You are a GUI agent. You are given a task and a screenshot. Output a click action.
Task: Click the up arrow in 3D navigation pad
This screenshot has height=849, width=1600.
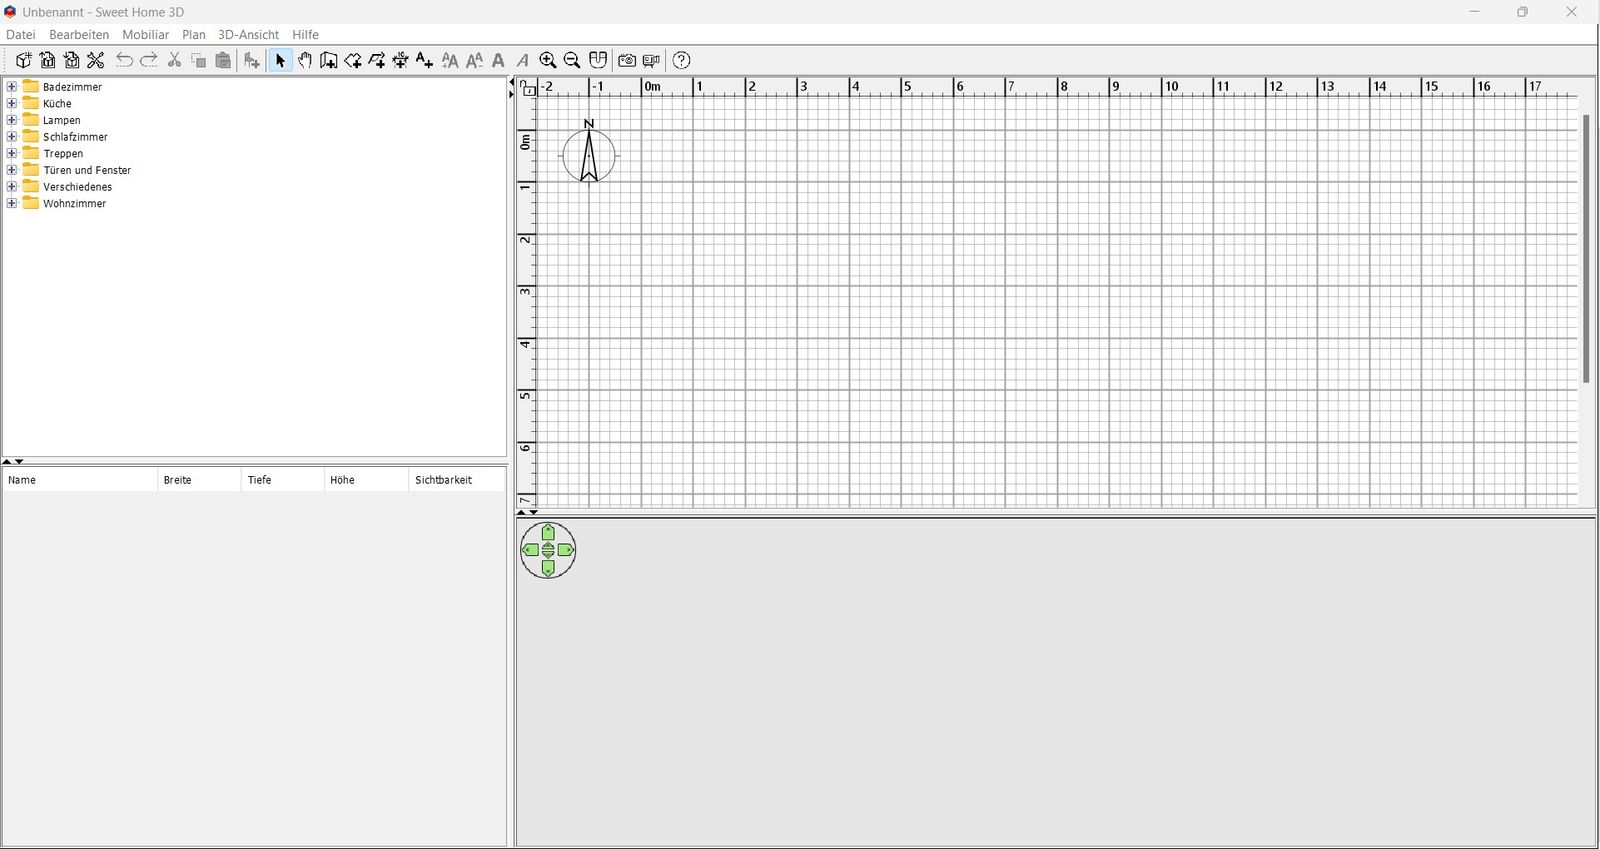pyautogui.click(x=548, y=533)
